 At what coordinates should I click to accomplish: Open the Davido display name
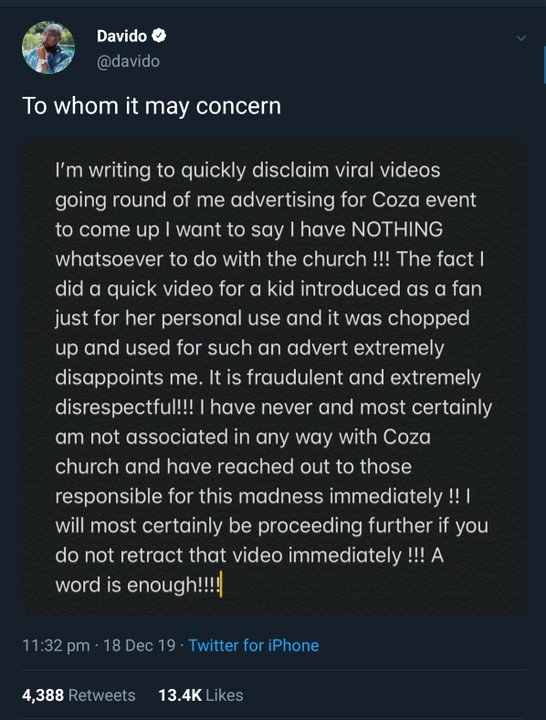[122, 36]
